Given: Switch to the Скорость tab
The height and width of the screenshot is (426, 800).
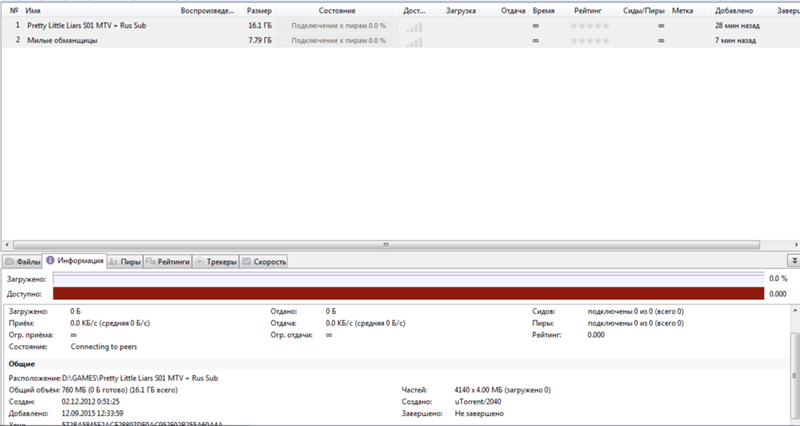Looking at the screenshot, I should 264,262.
